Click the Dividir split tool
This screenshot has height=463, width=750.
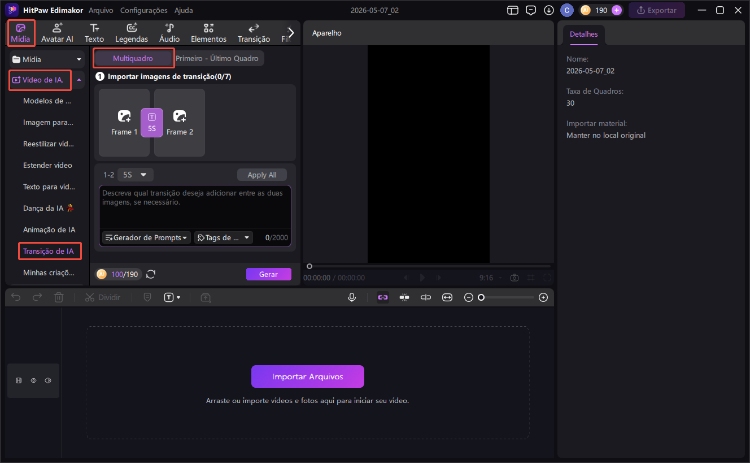(x=103, y=298)
